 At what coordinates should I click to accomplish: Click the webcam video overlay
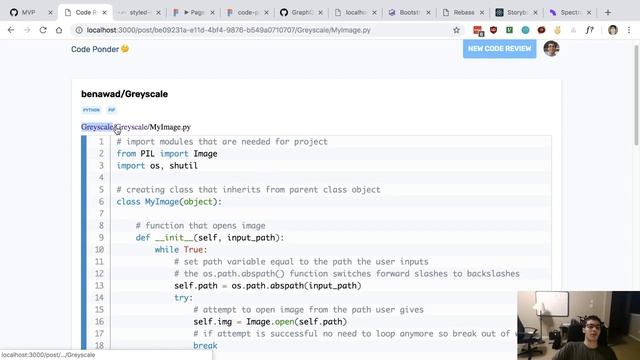click(578, 325)
